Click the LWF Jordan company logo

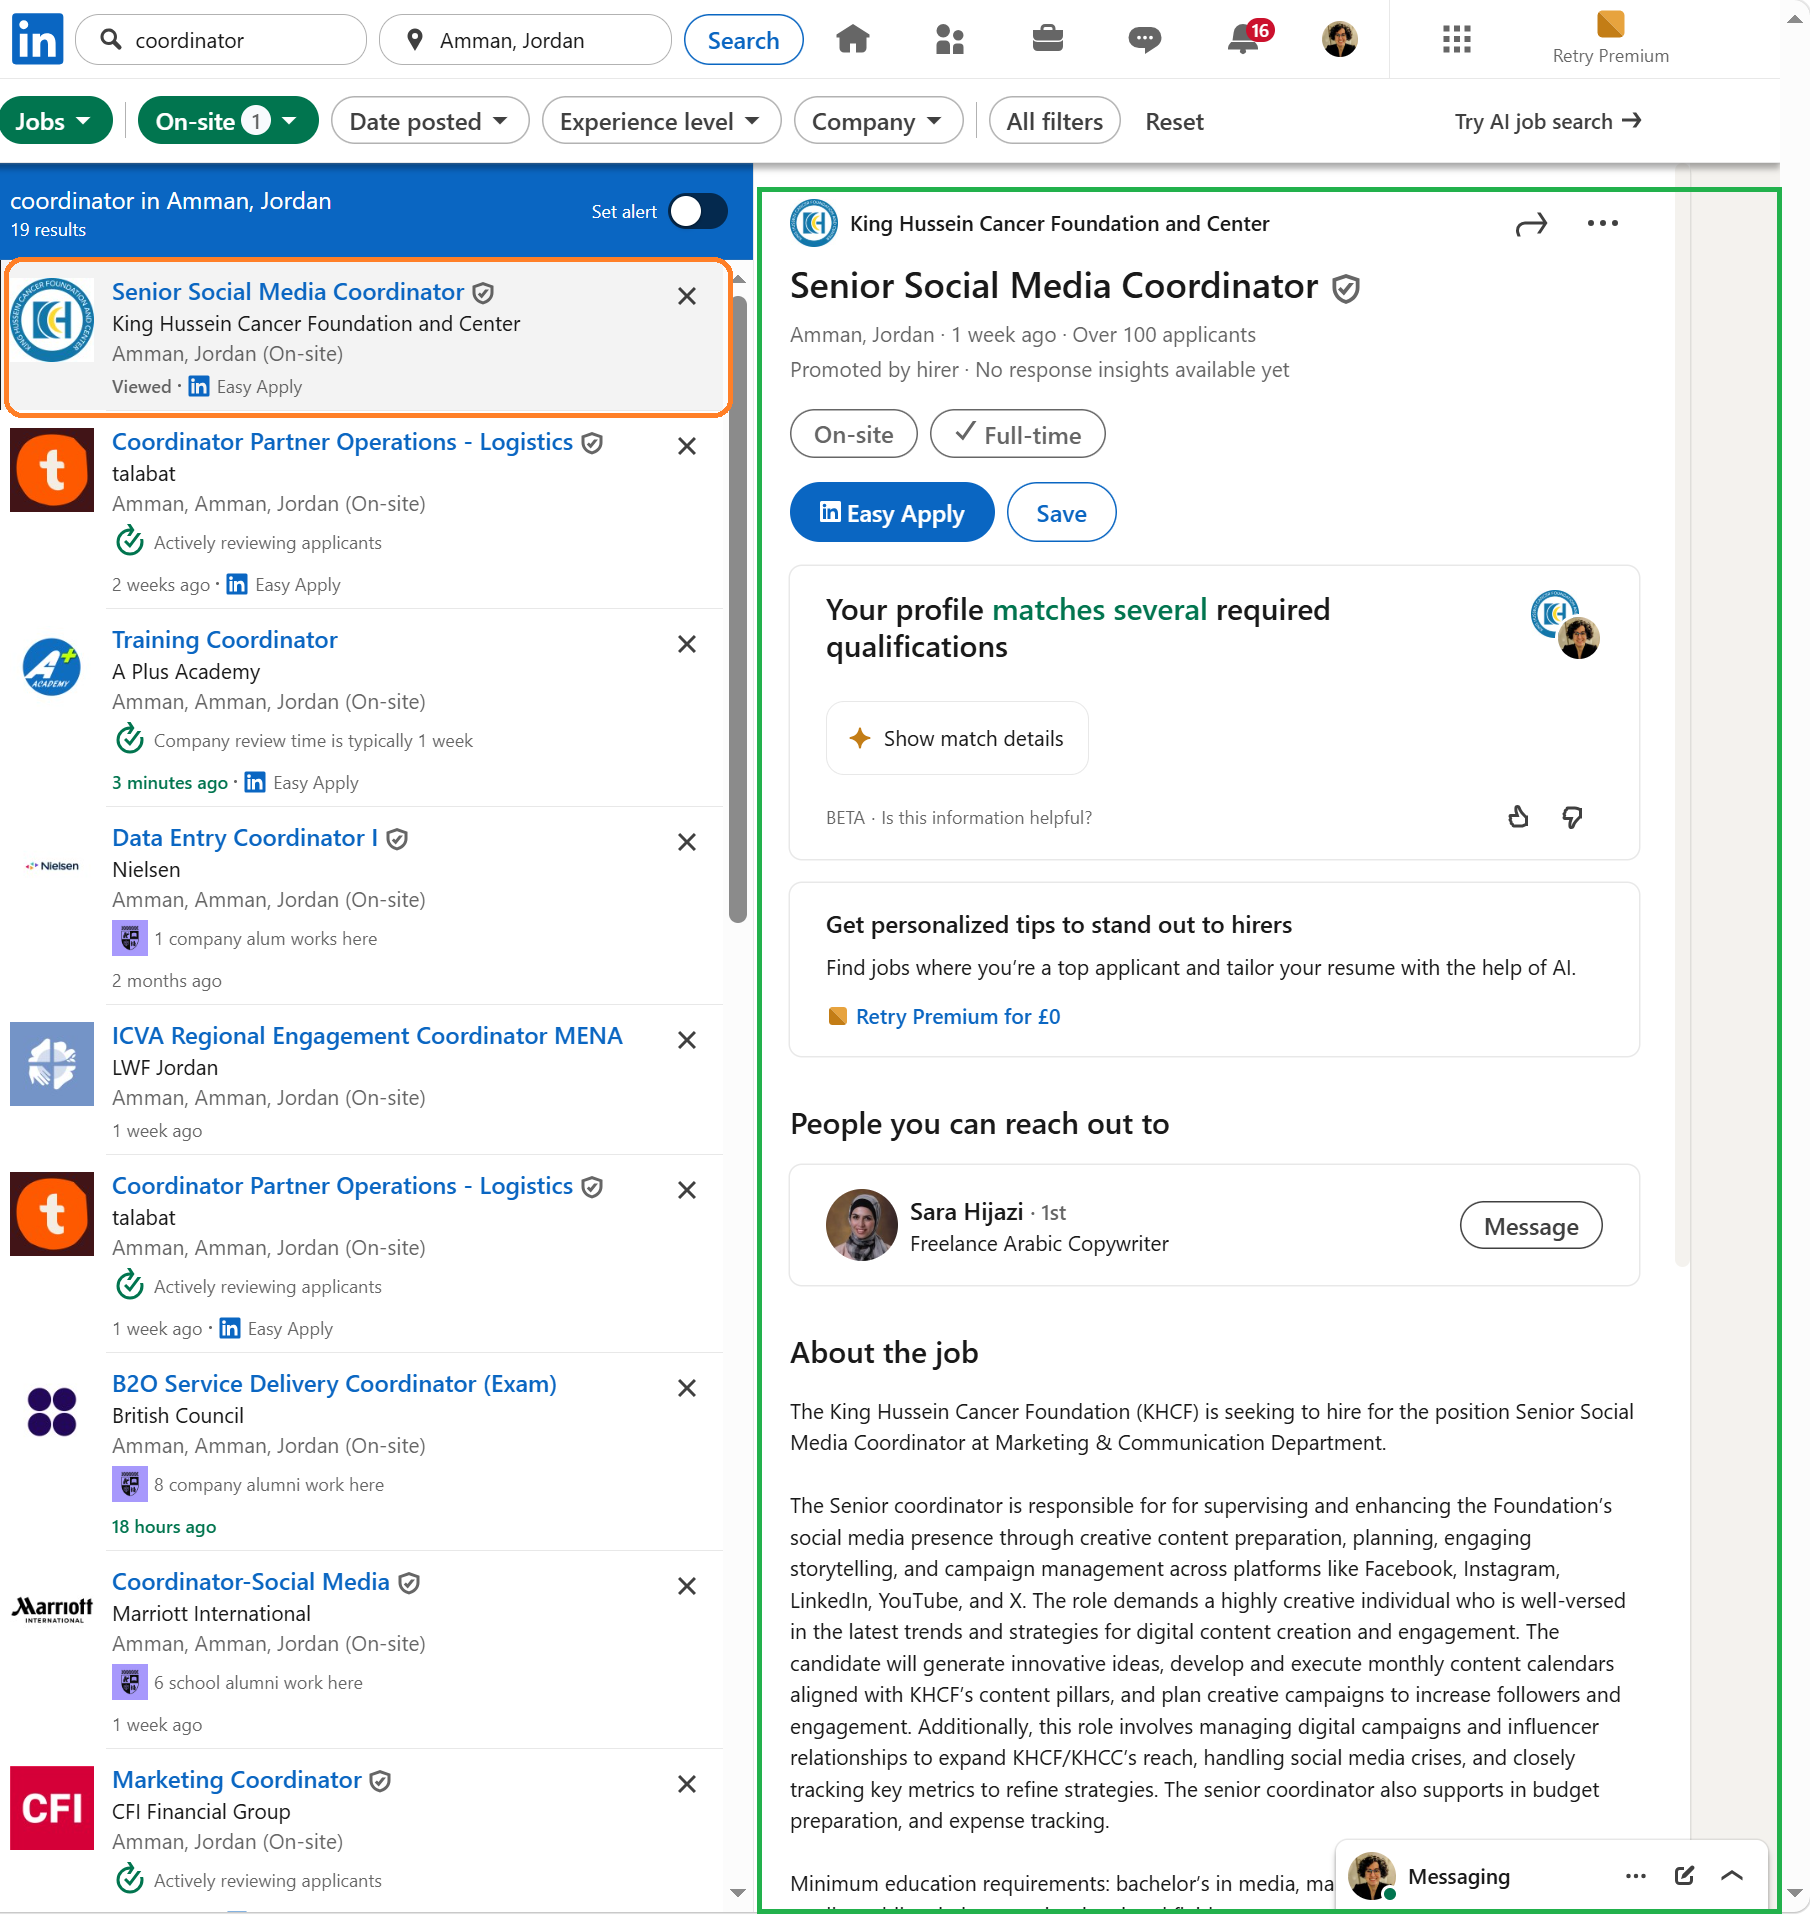coord(52,1064)
